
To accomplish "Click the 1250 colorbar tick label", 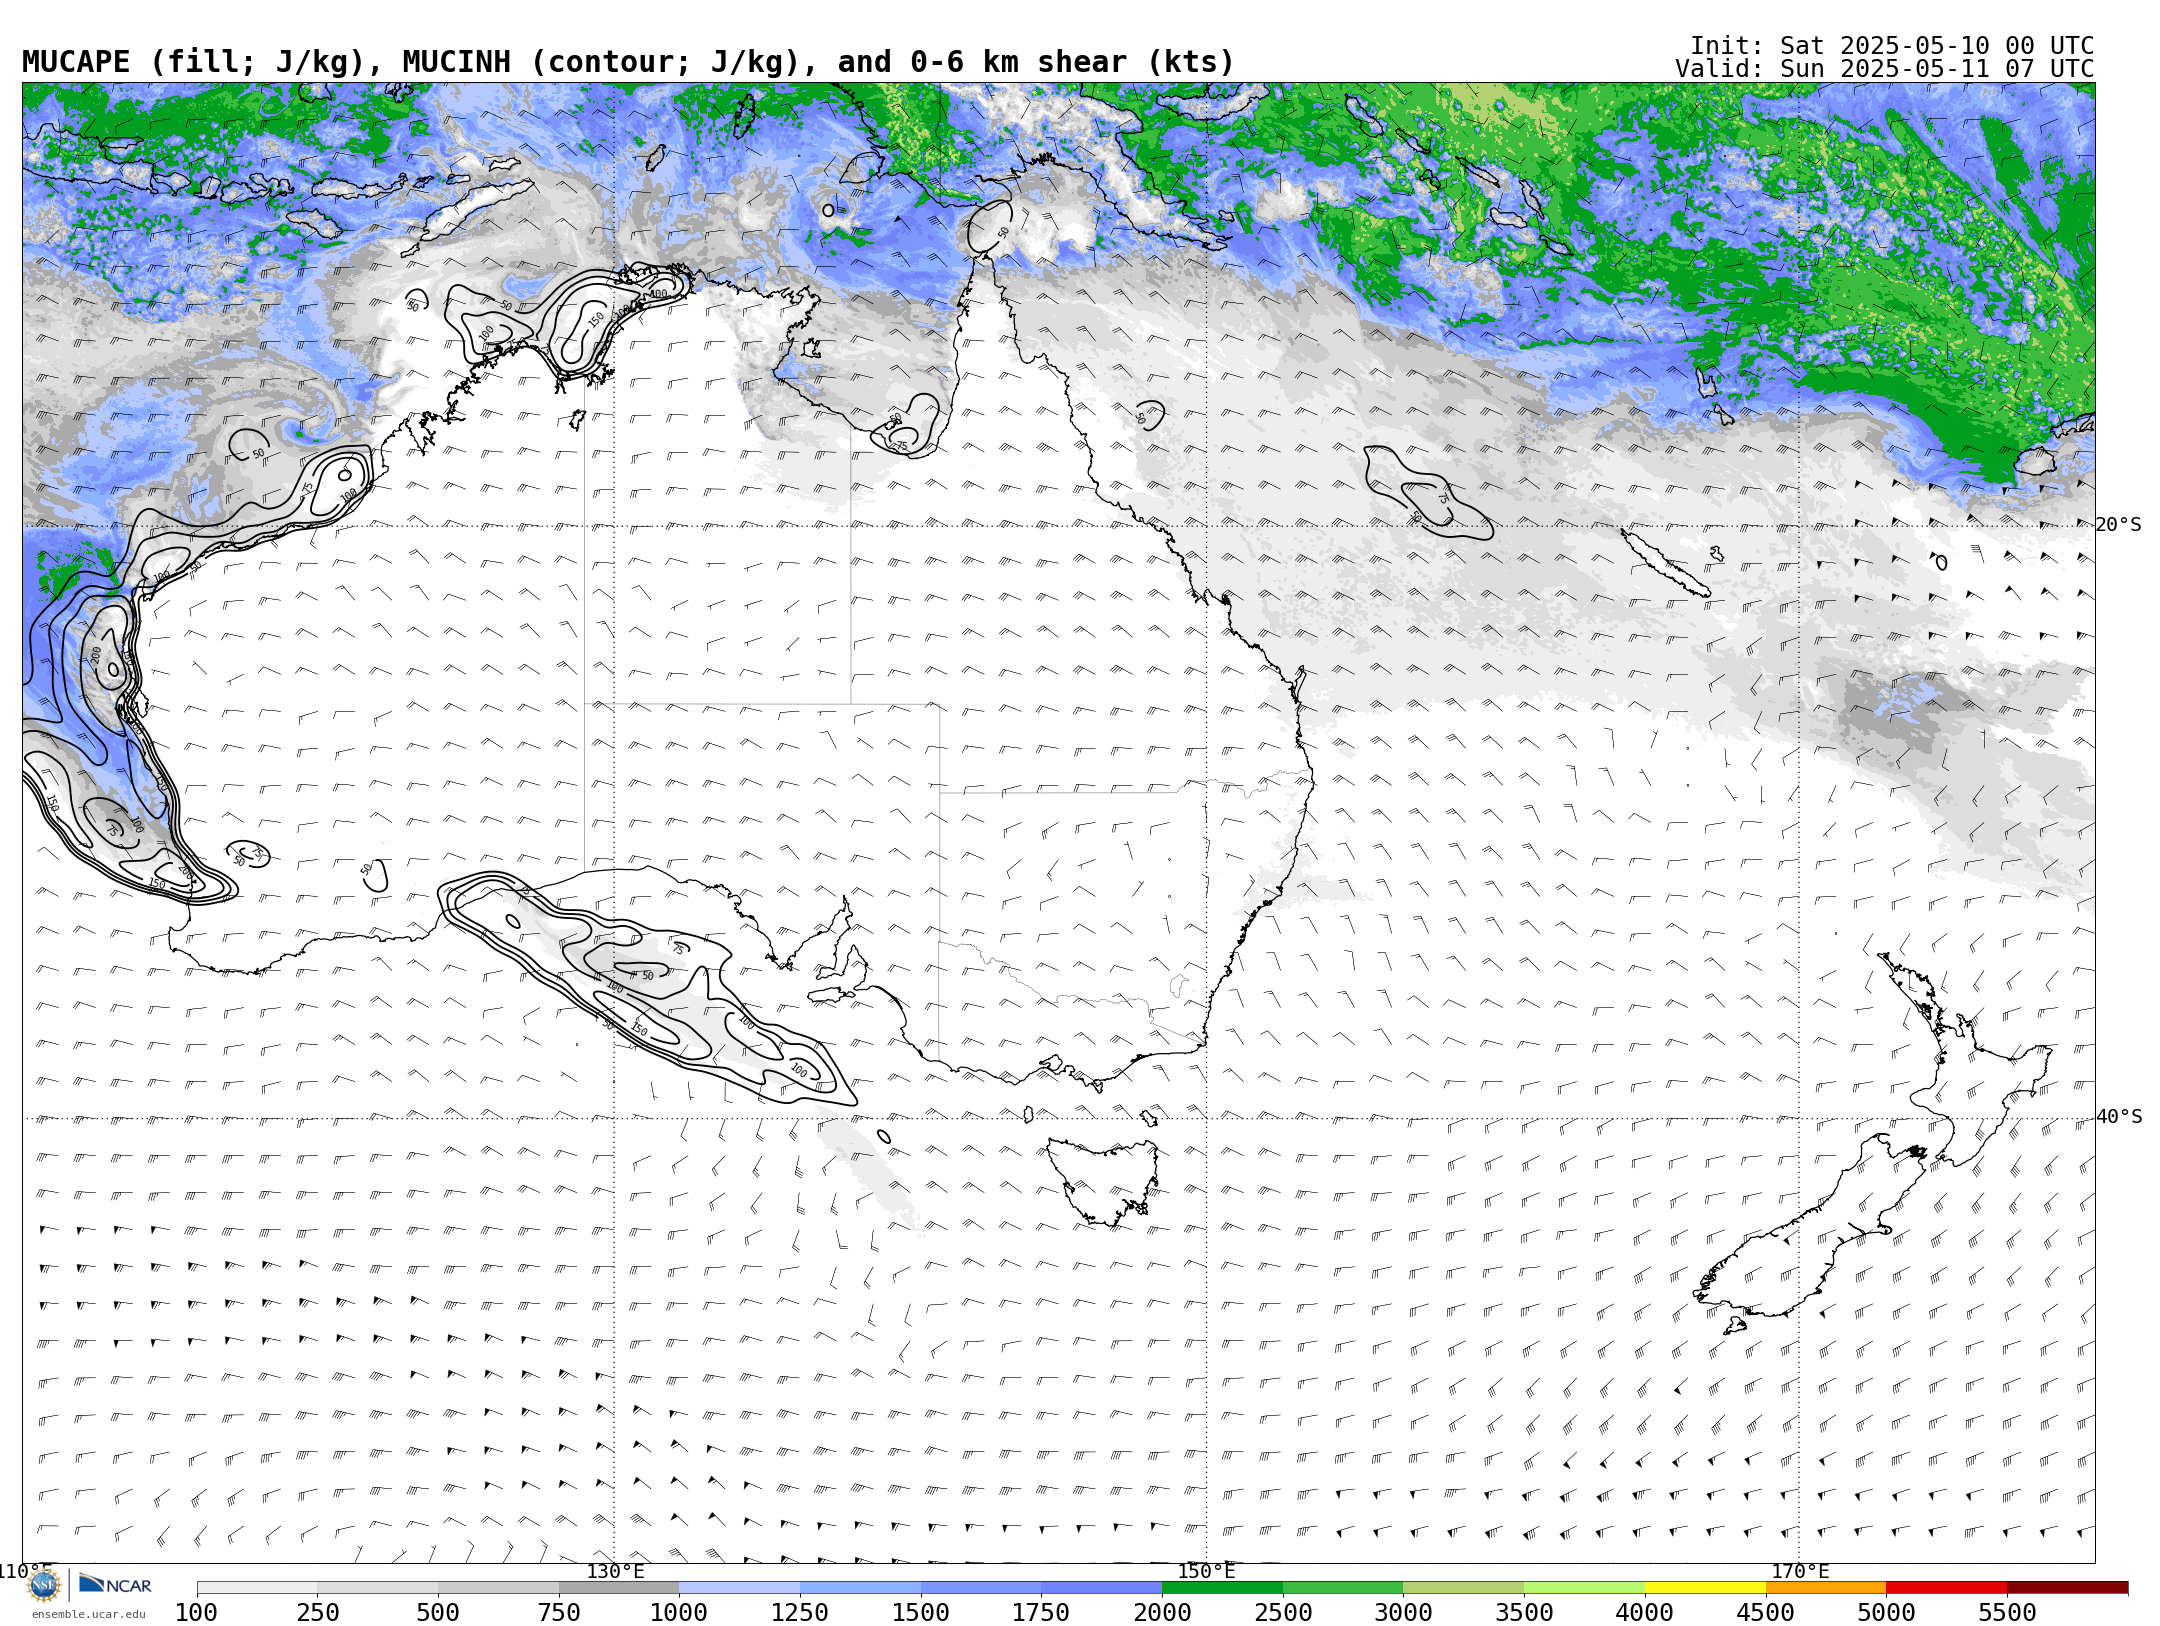I will [x=800, y=1612].
